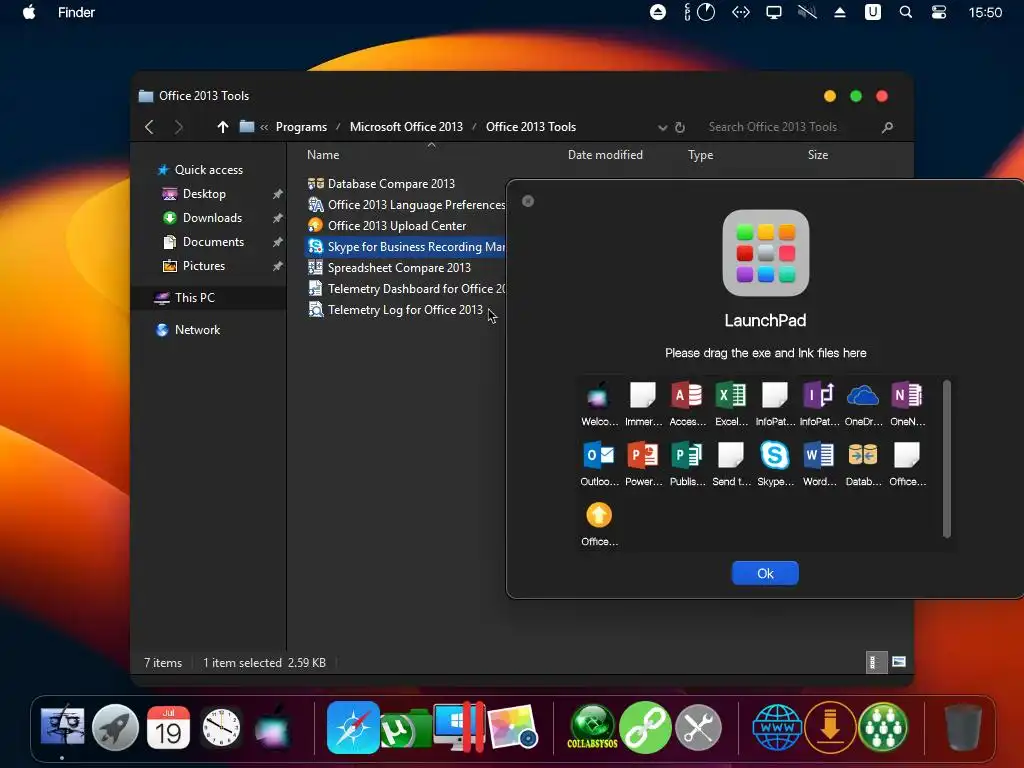Screen dimensions: 1024x768
Task: Select Skype for Business Recording Manager file
Action: [x=406, y=247]
